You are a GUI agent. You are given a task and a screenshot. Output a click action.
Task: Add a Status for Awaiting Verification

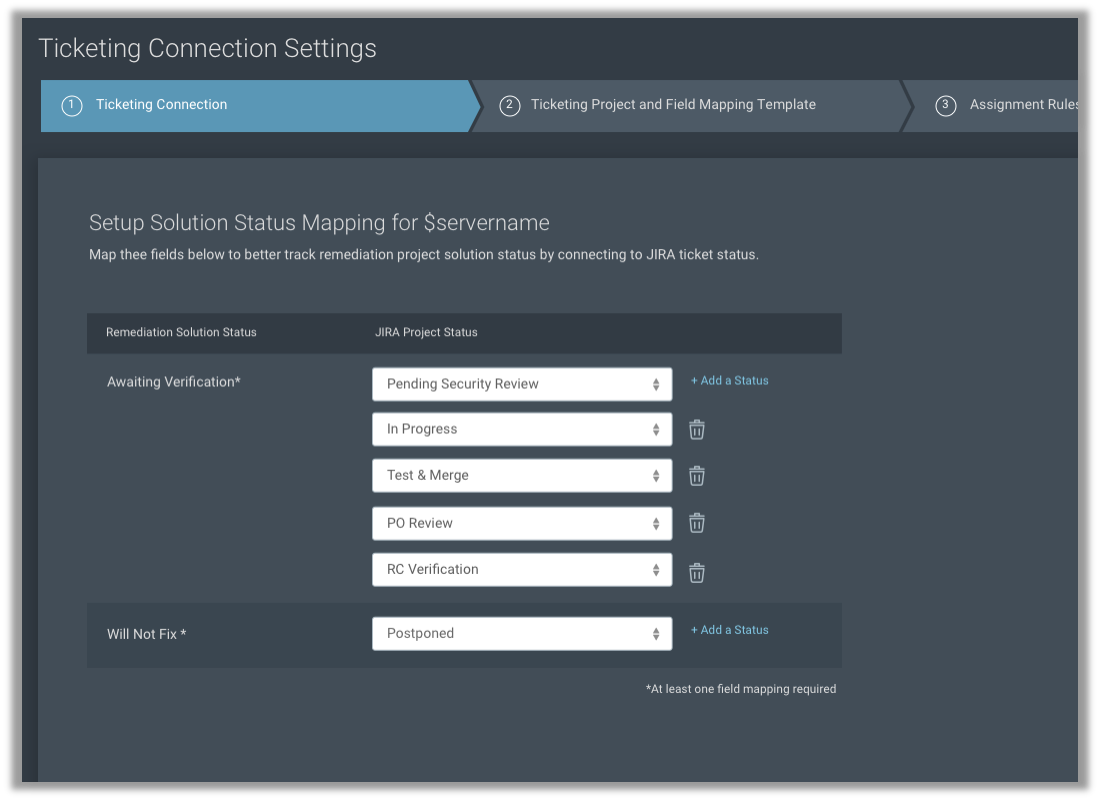[x=730, y=381]
